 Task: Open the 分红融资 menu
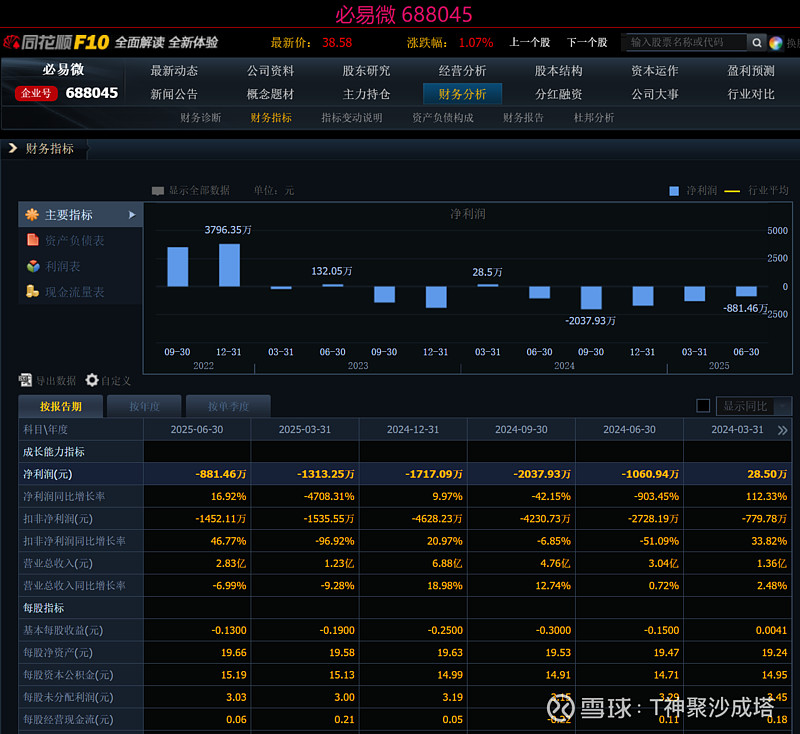[558, 94]
